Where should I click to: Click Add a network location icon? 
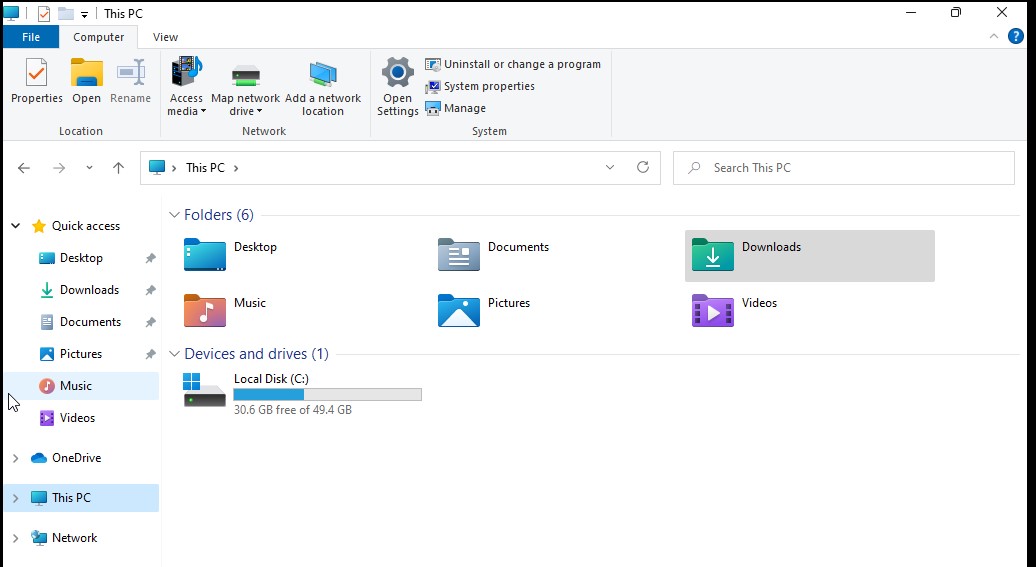322,74
